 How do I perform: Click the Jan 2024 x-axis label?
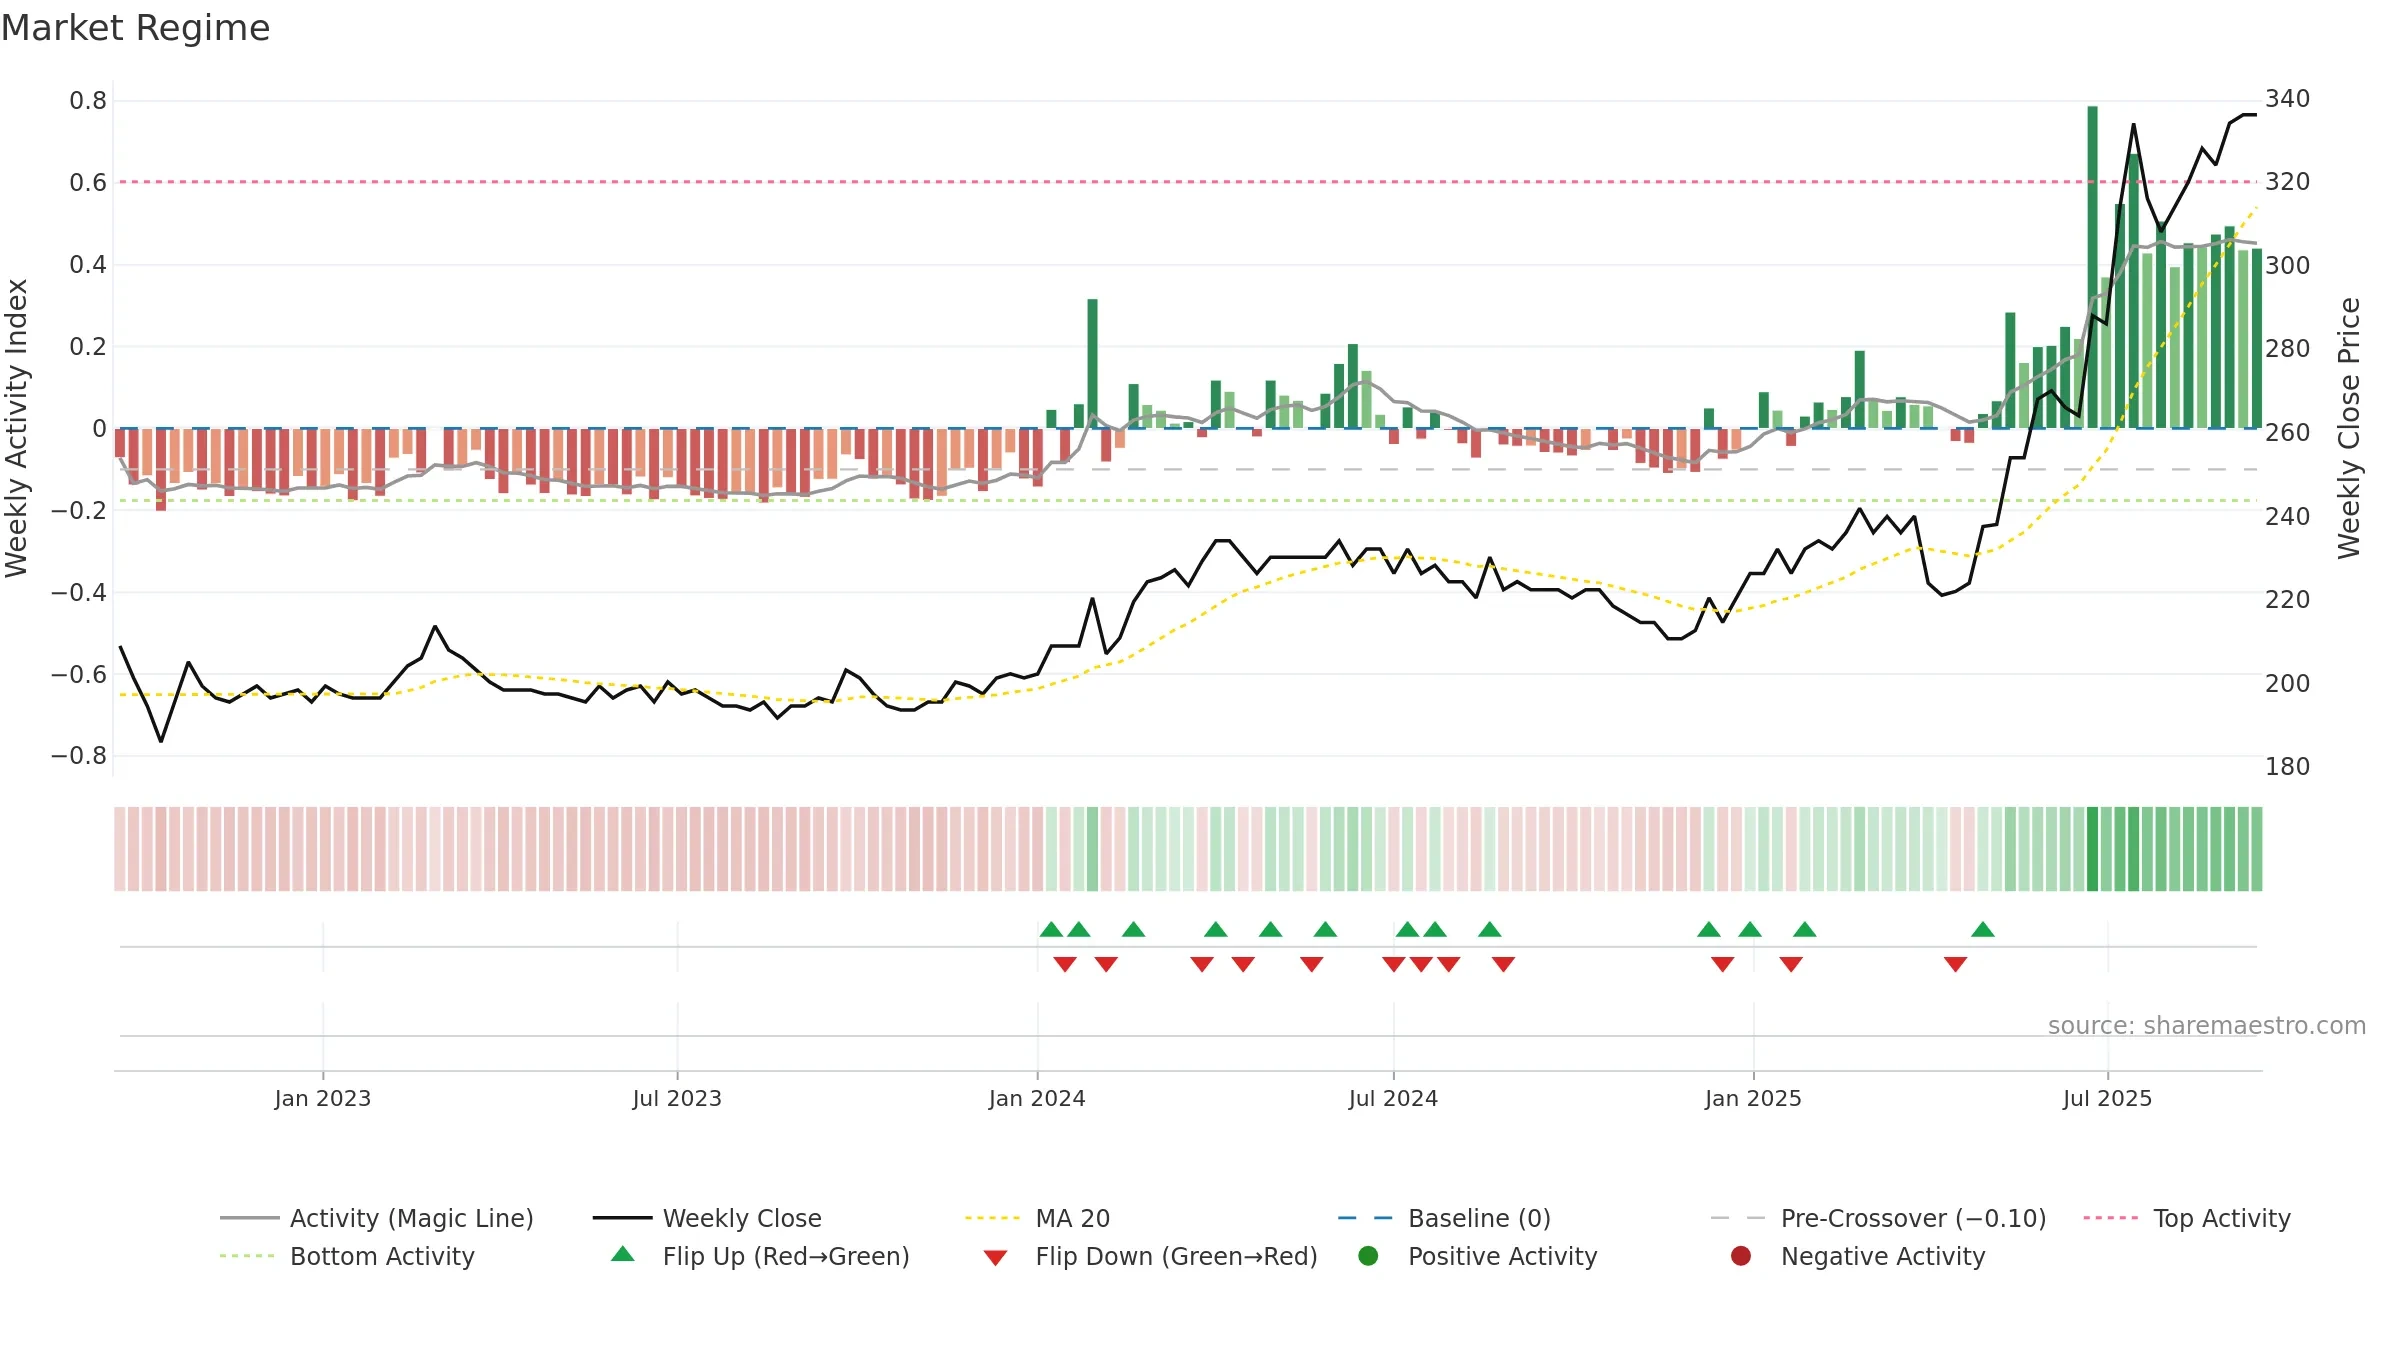tap(1037, 1098)
